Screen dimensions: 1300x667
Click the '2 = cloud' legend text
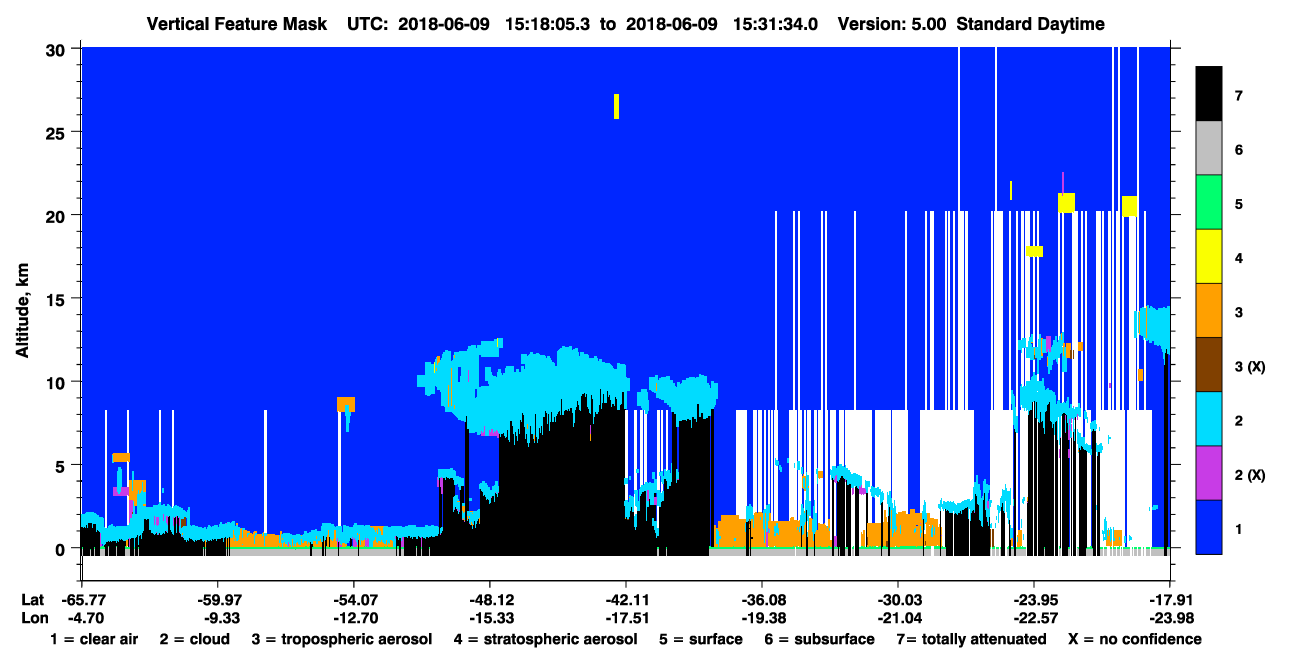pyautogui.click(x=194, y=639)
